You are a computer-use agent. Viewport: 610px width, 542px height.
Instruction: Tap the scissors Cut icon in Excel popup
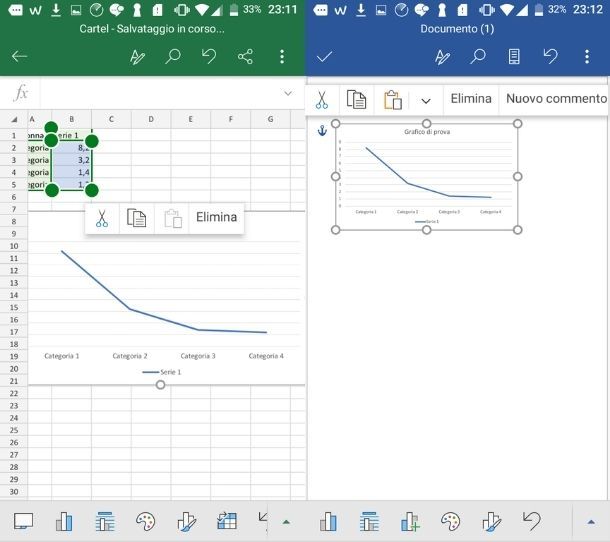click(x=102, y=218)
